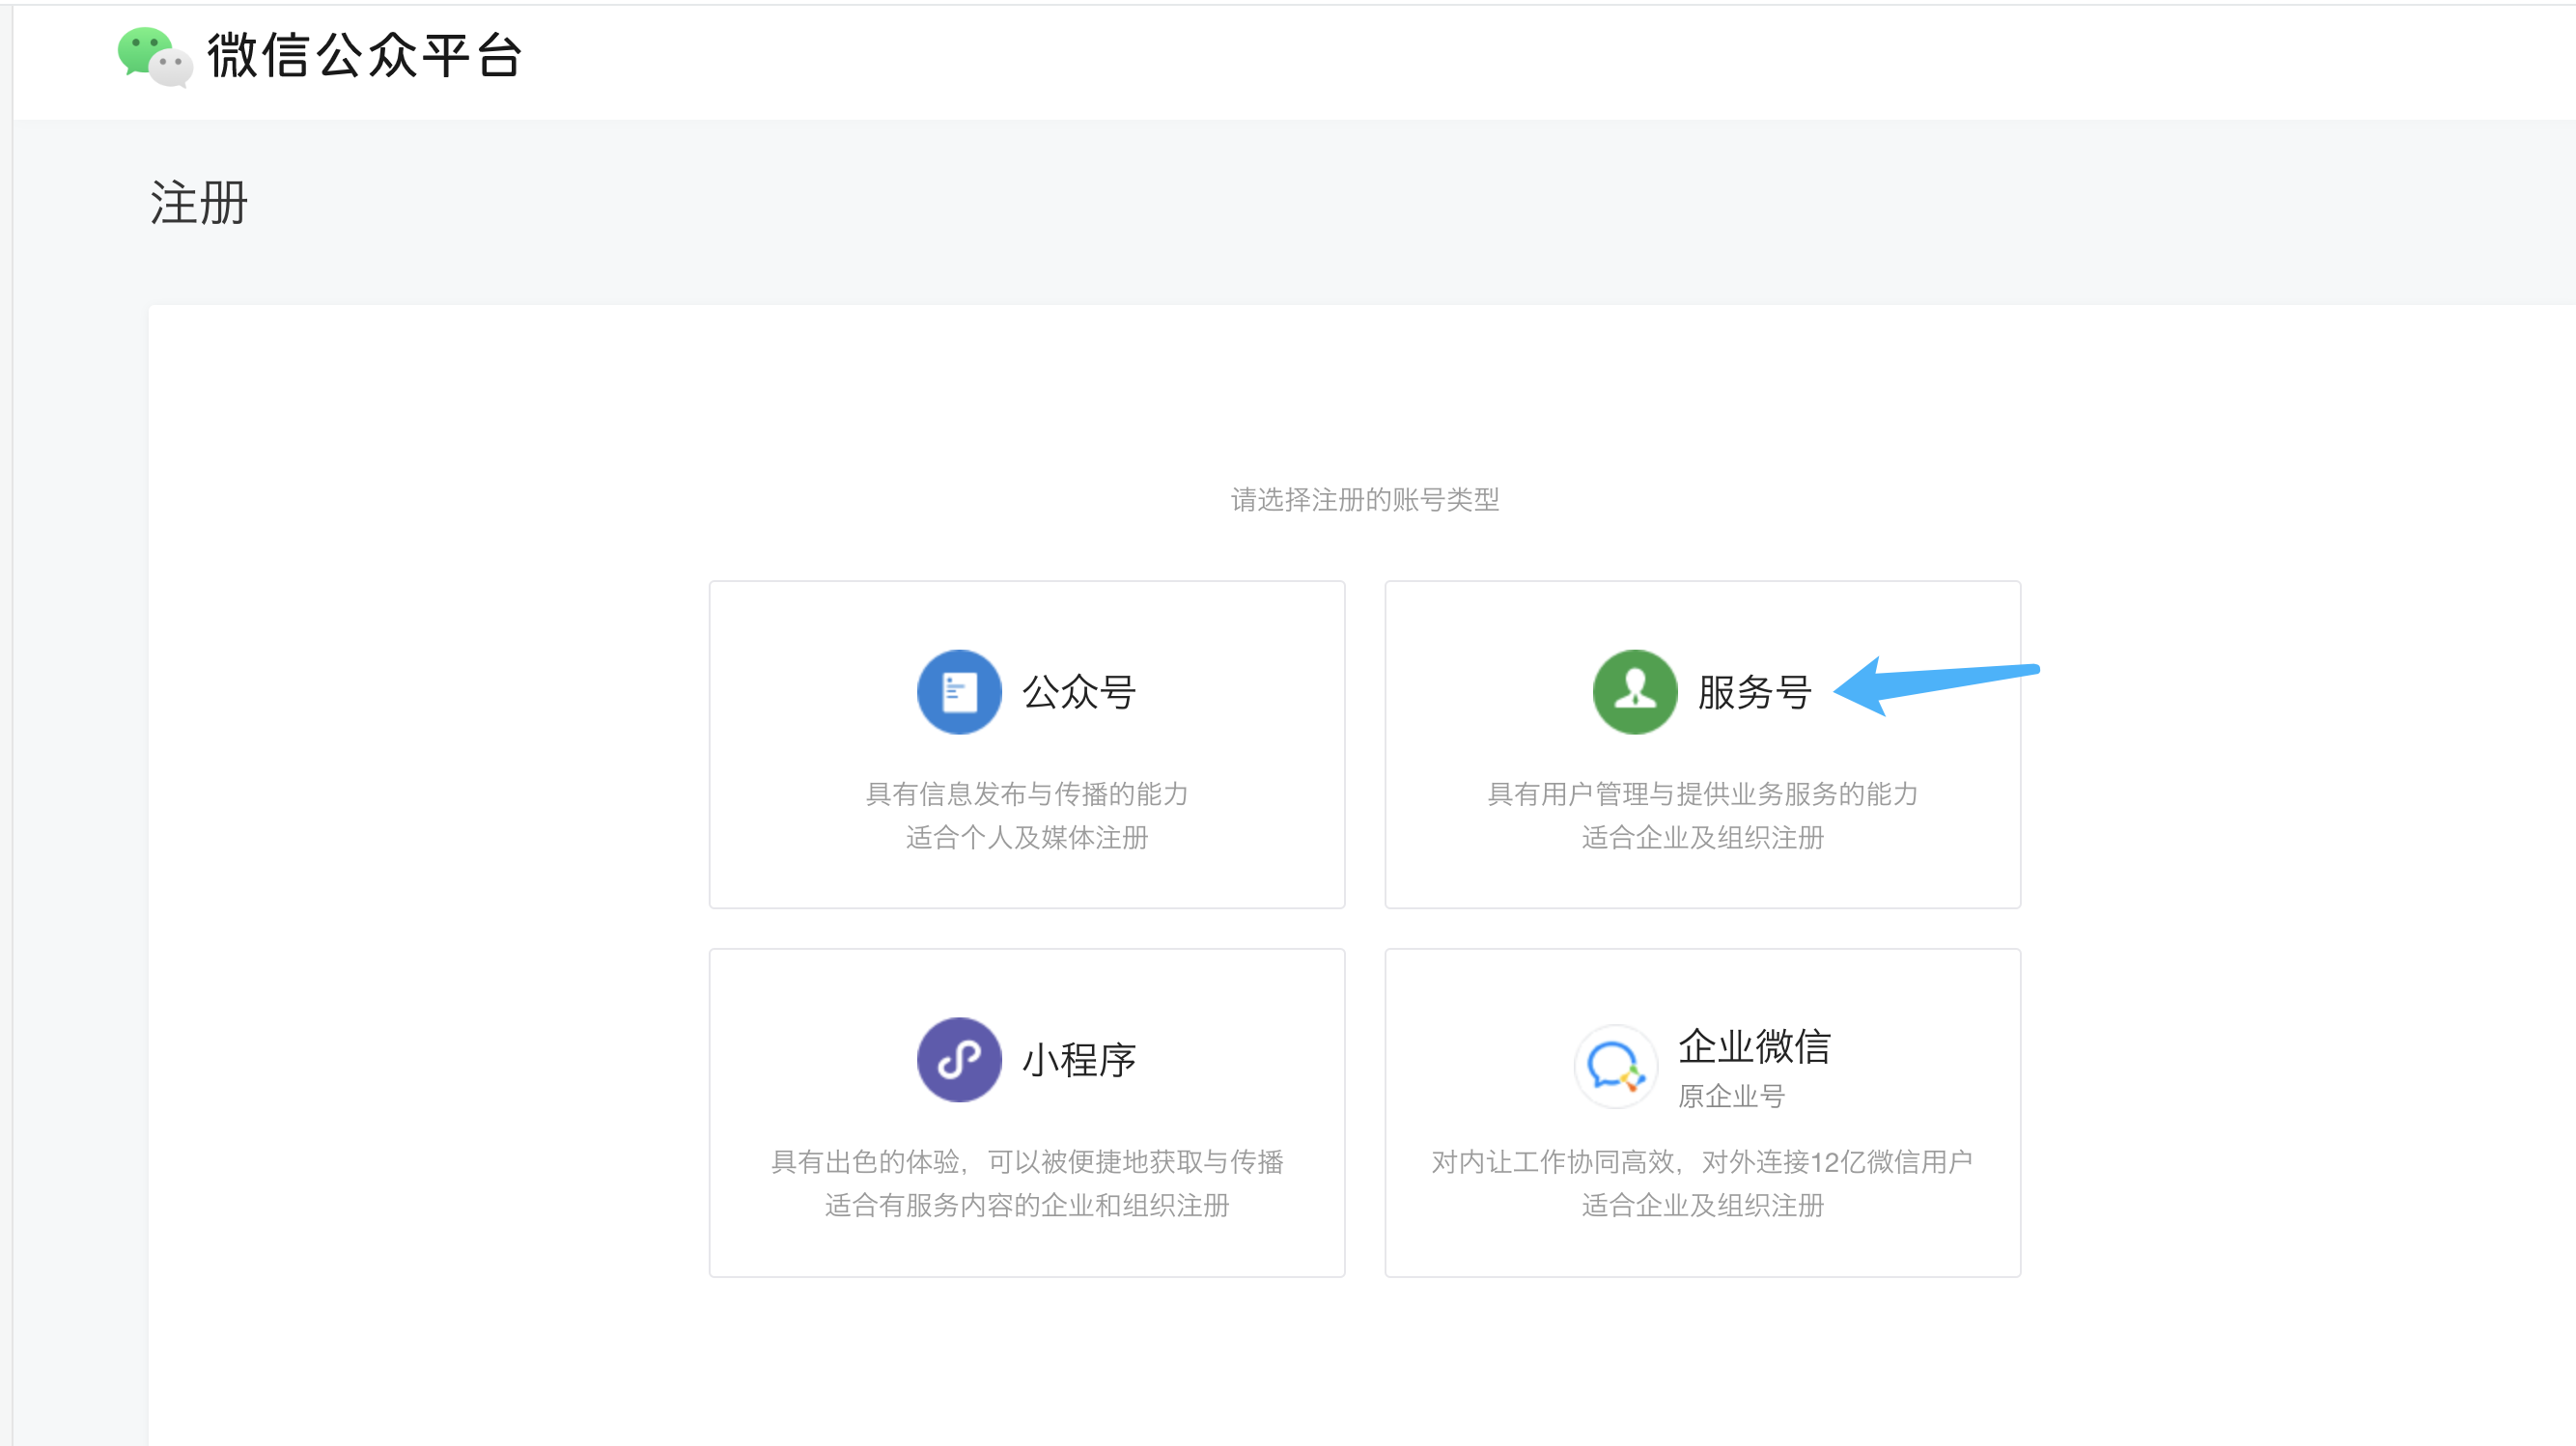The width and height of the screenshot is (2576, 1446).
Task: Click the 微信公众平台 title text
Action: (364, 55)
